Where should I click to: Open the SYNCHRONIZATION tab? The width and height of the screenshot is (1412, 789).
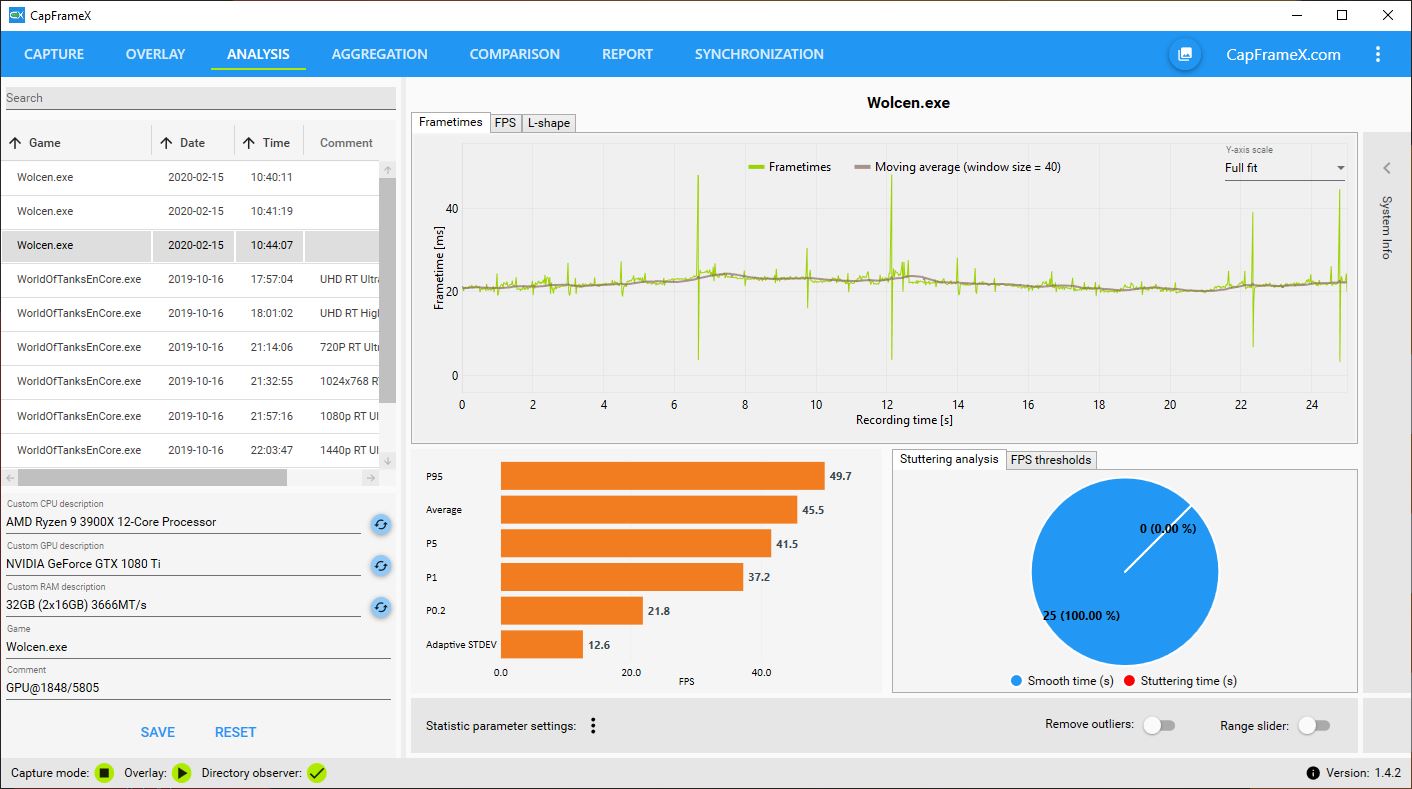click(759, 54)
